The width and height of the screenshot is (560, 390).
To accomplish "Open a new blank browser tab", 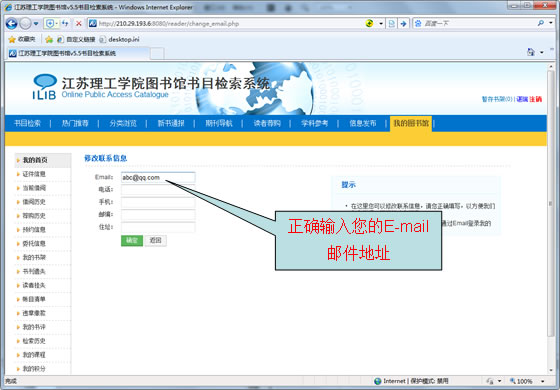I will click(157, 54).
